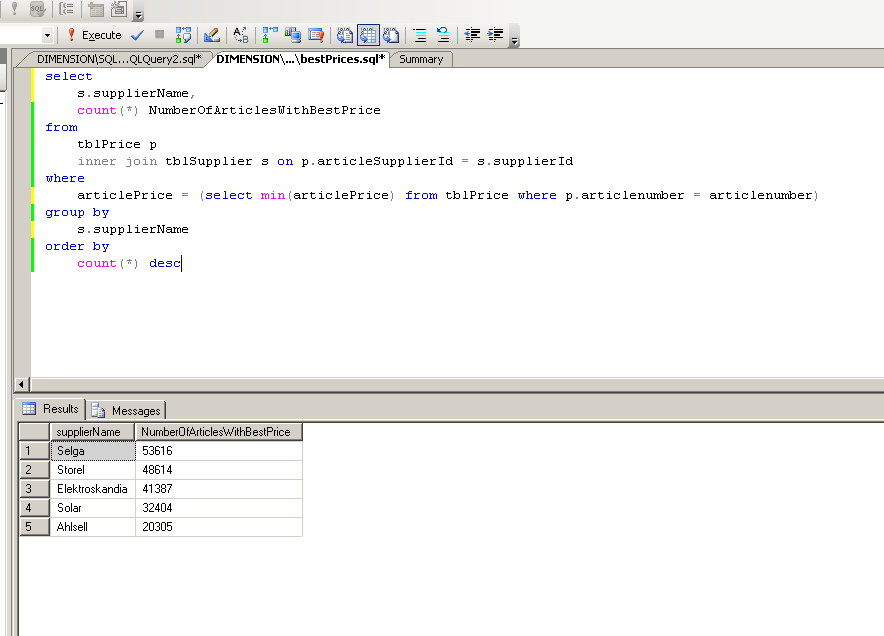The width and height of the screenshot is (884, 636).
Task: Select the 53616 value cell
Action: tap(219, 451)
